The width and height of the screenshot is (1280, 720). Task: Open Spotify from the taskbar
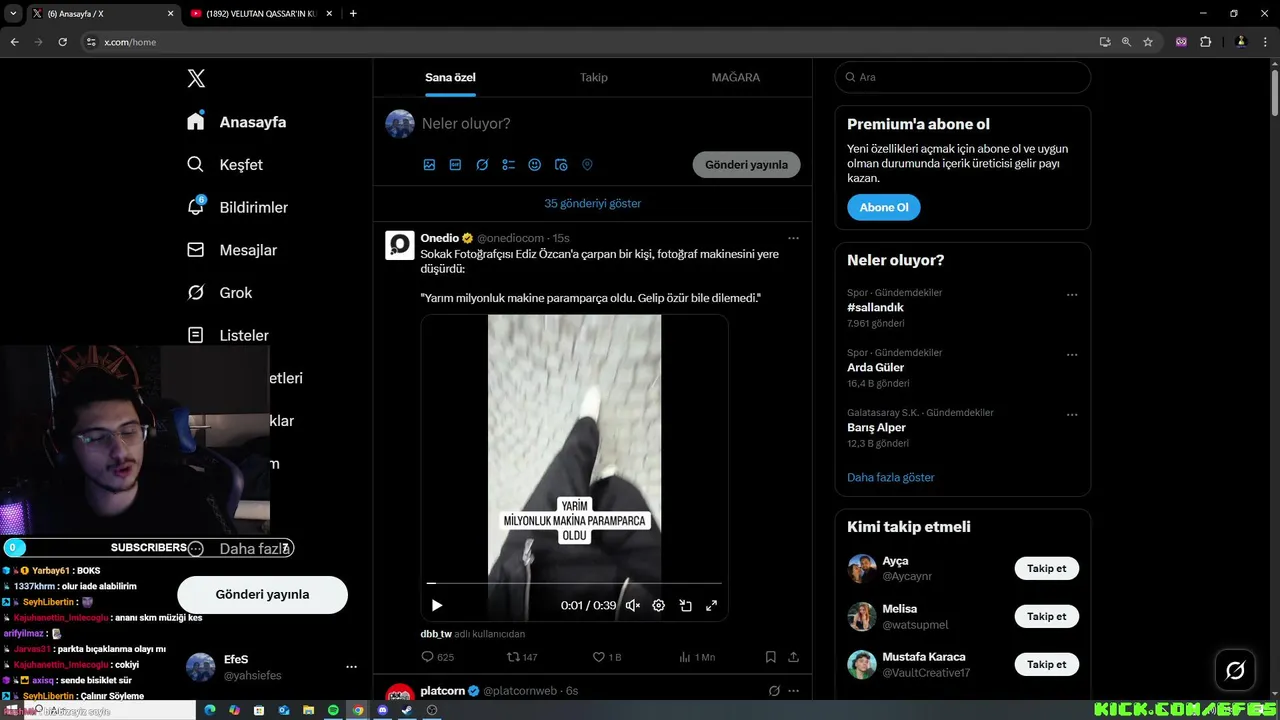point(333,710)
